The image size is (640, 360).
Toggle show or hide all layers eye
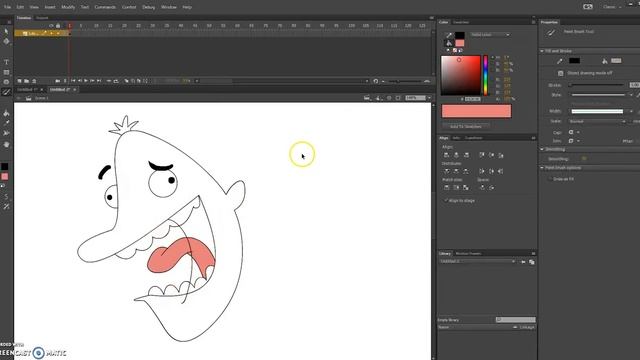[x=51, y=26]
